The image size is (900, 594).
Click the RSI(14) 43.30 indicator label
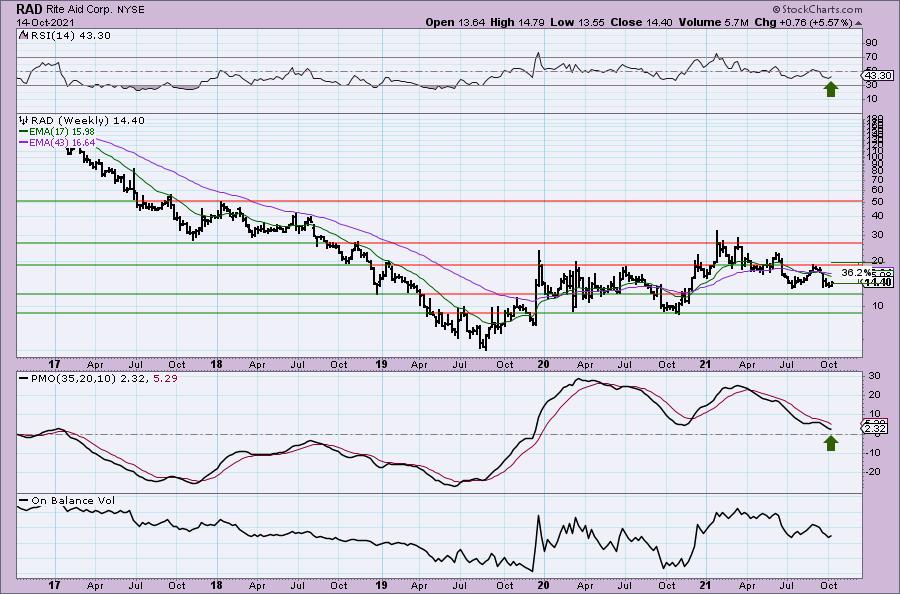[x=69, y=35]
